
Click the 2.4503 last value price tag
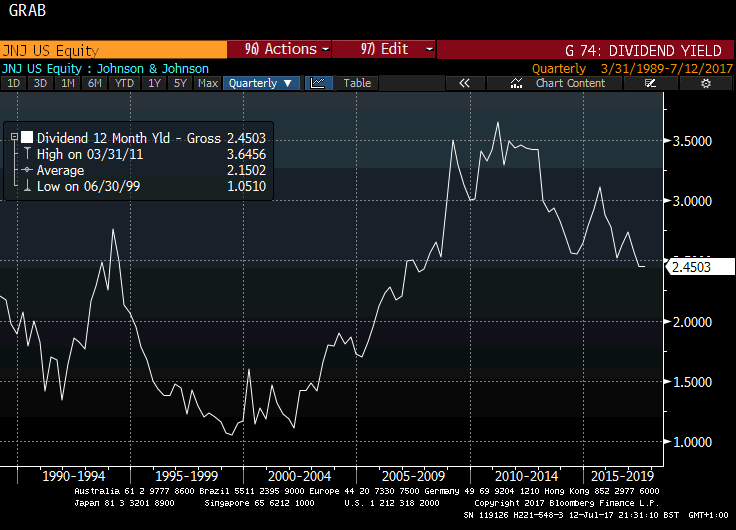tap(700, 267)
